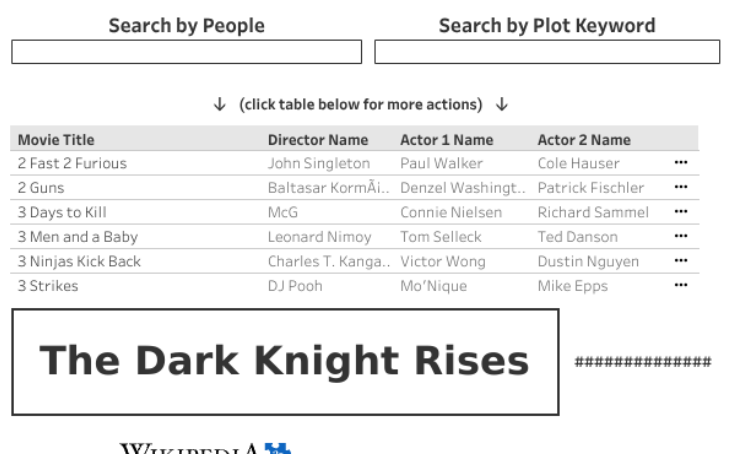
Task: Open more actions for 3 Strikes row
Action: click(681, 286)
